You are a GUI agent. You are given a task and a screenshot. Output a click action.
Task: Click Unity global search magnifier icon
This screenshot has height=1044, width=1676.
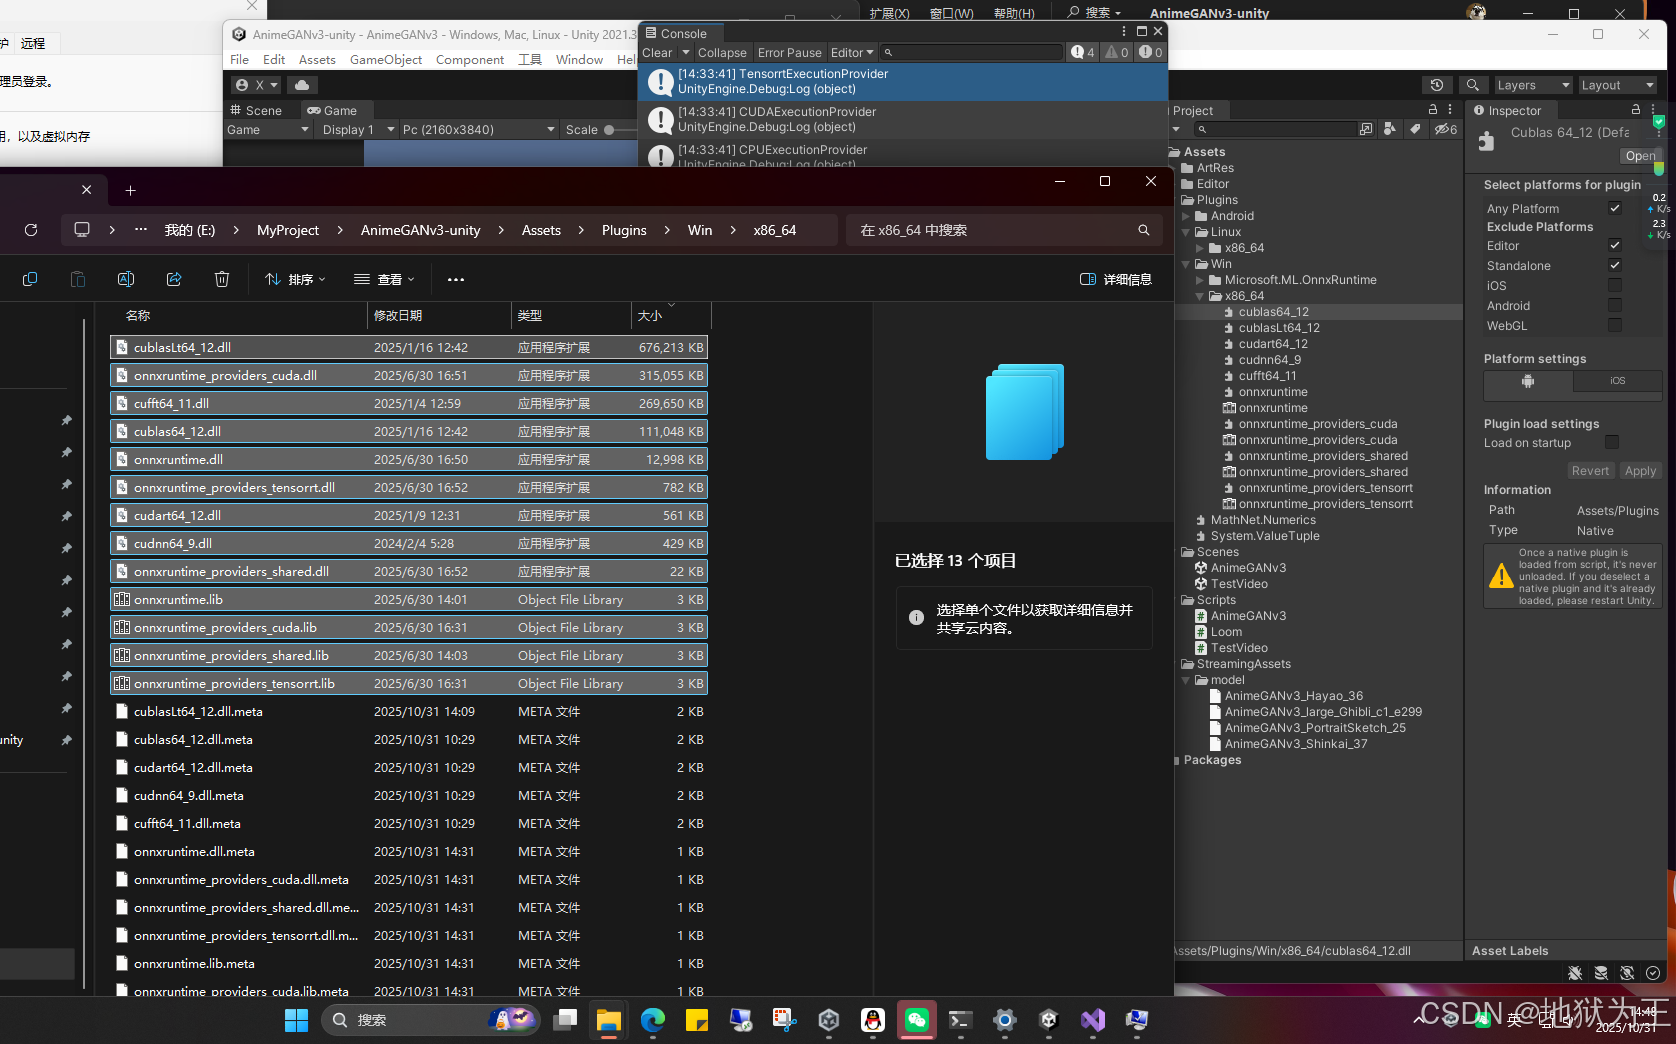point(1472,85)
